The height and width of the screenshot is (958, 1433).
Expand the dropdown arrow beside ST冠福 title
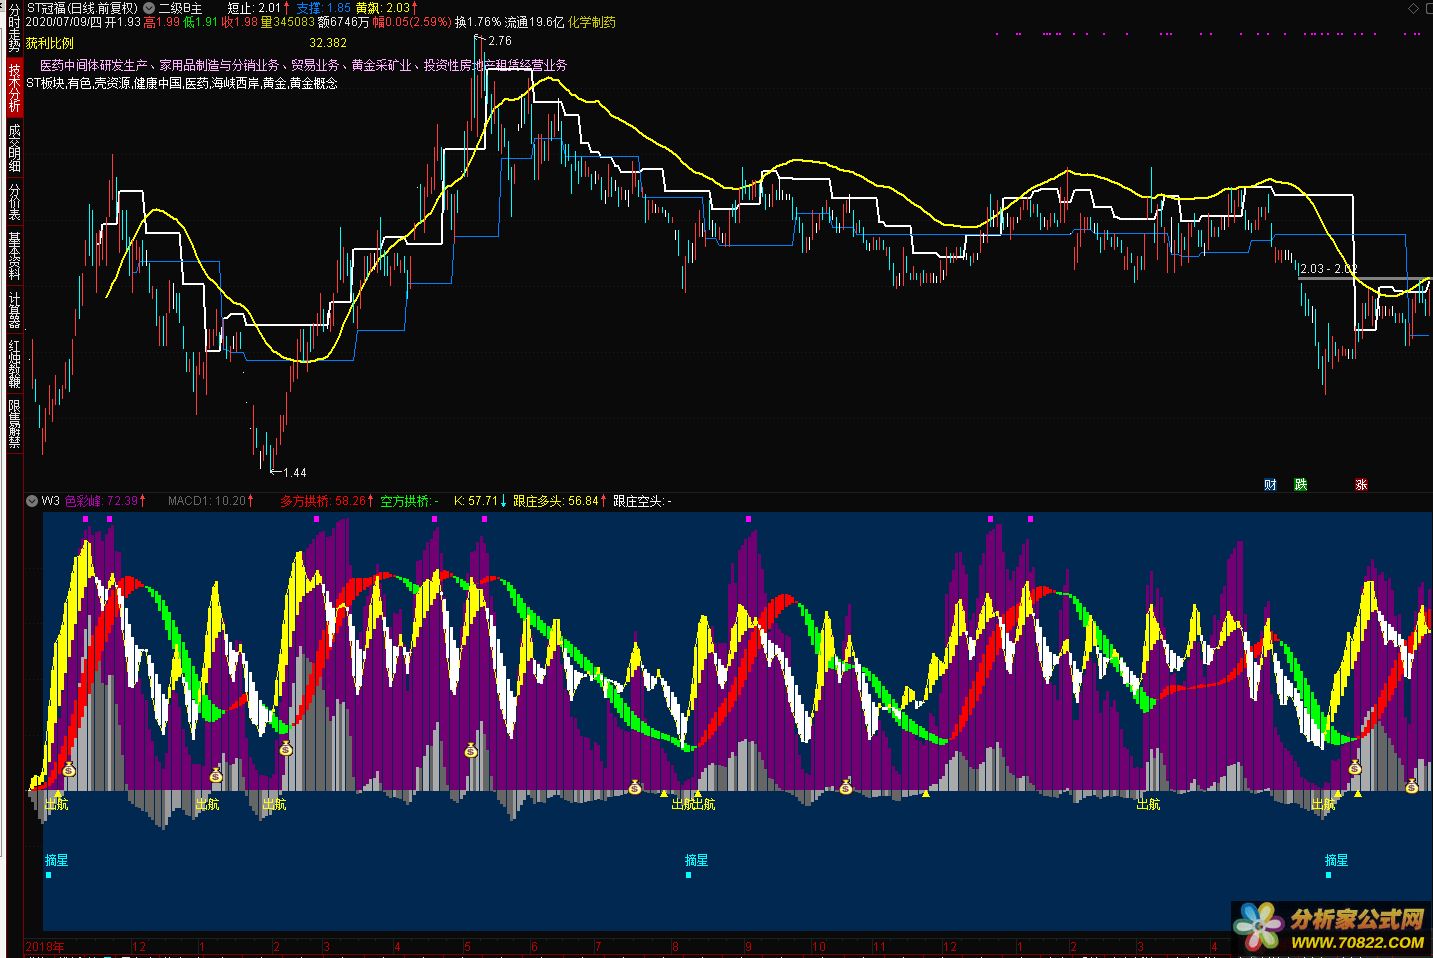tap(148, 7)
